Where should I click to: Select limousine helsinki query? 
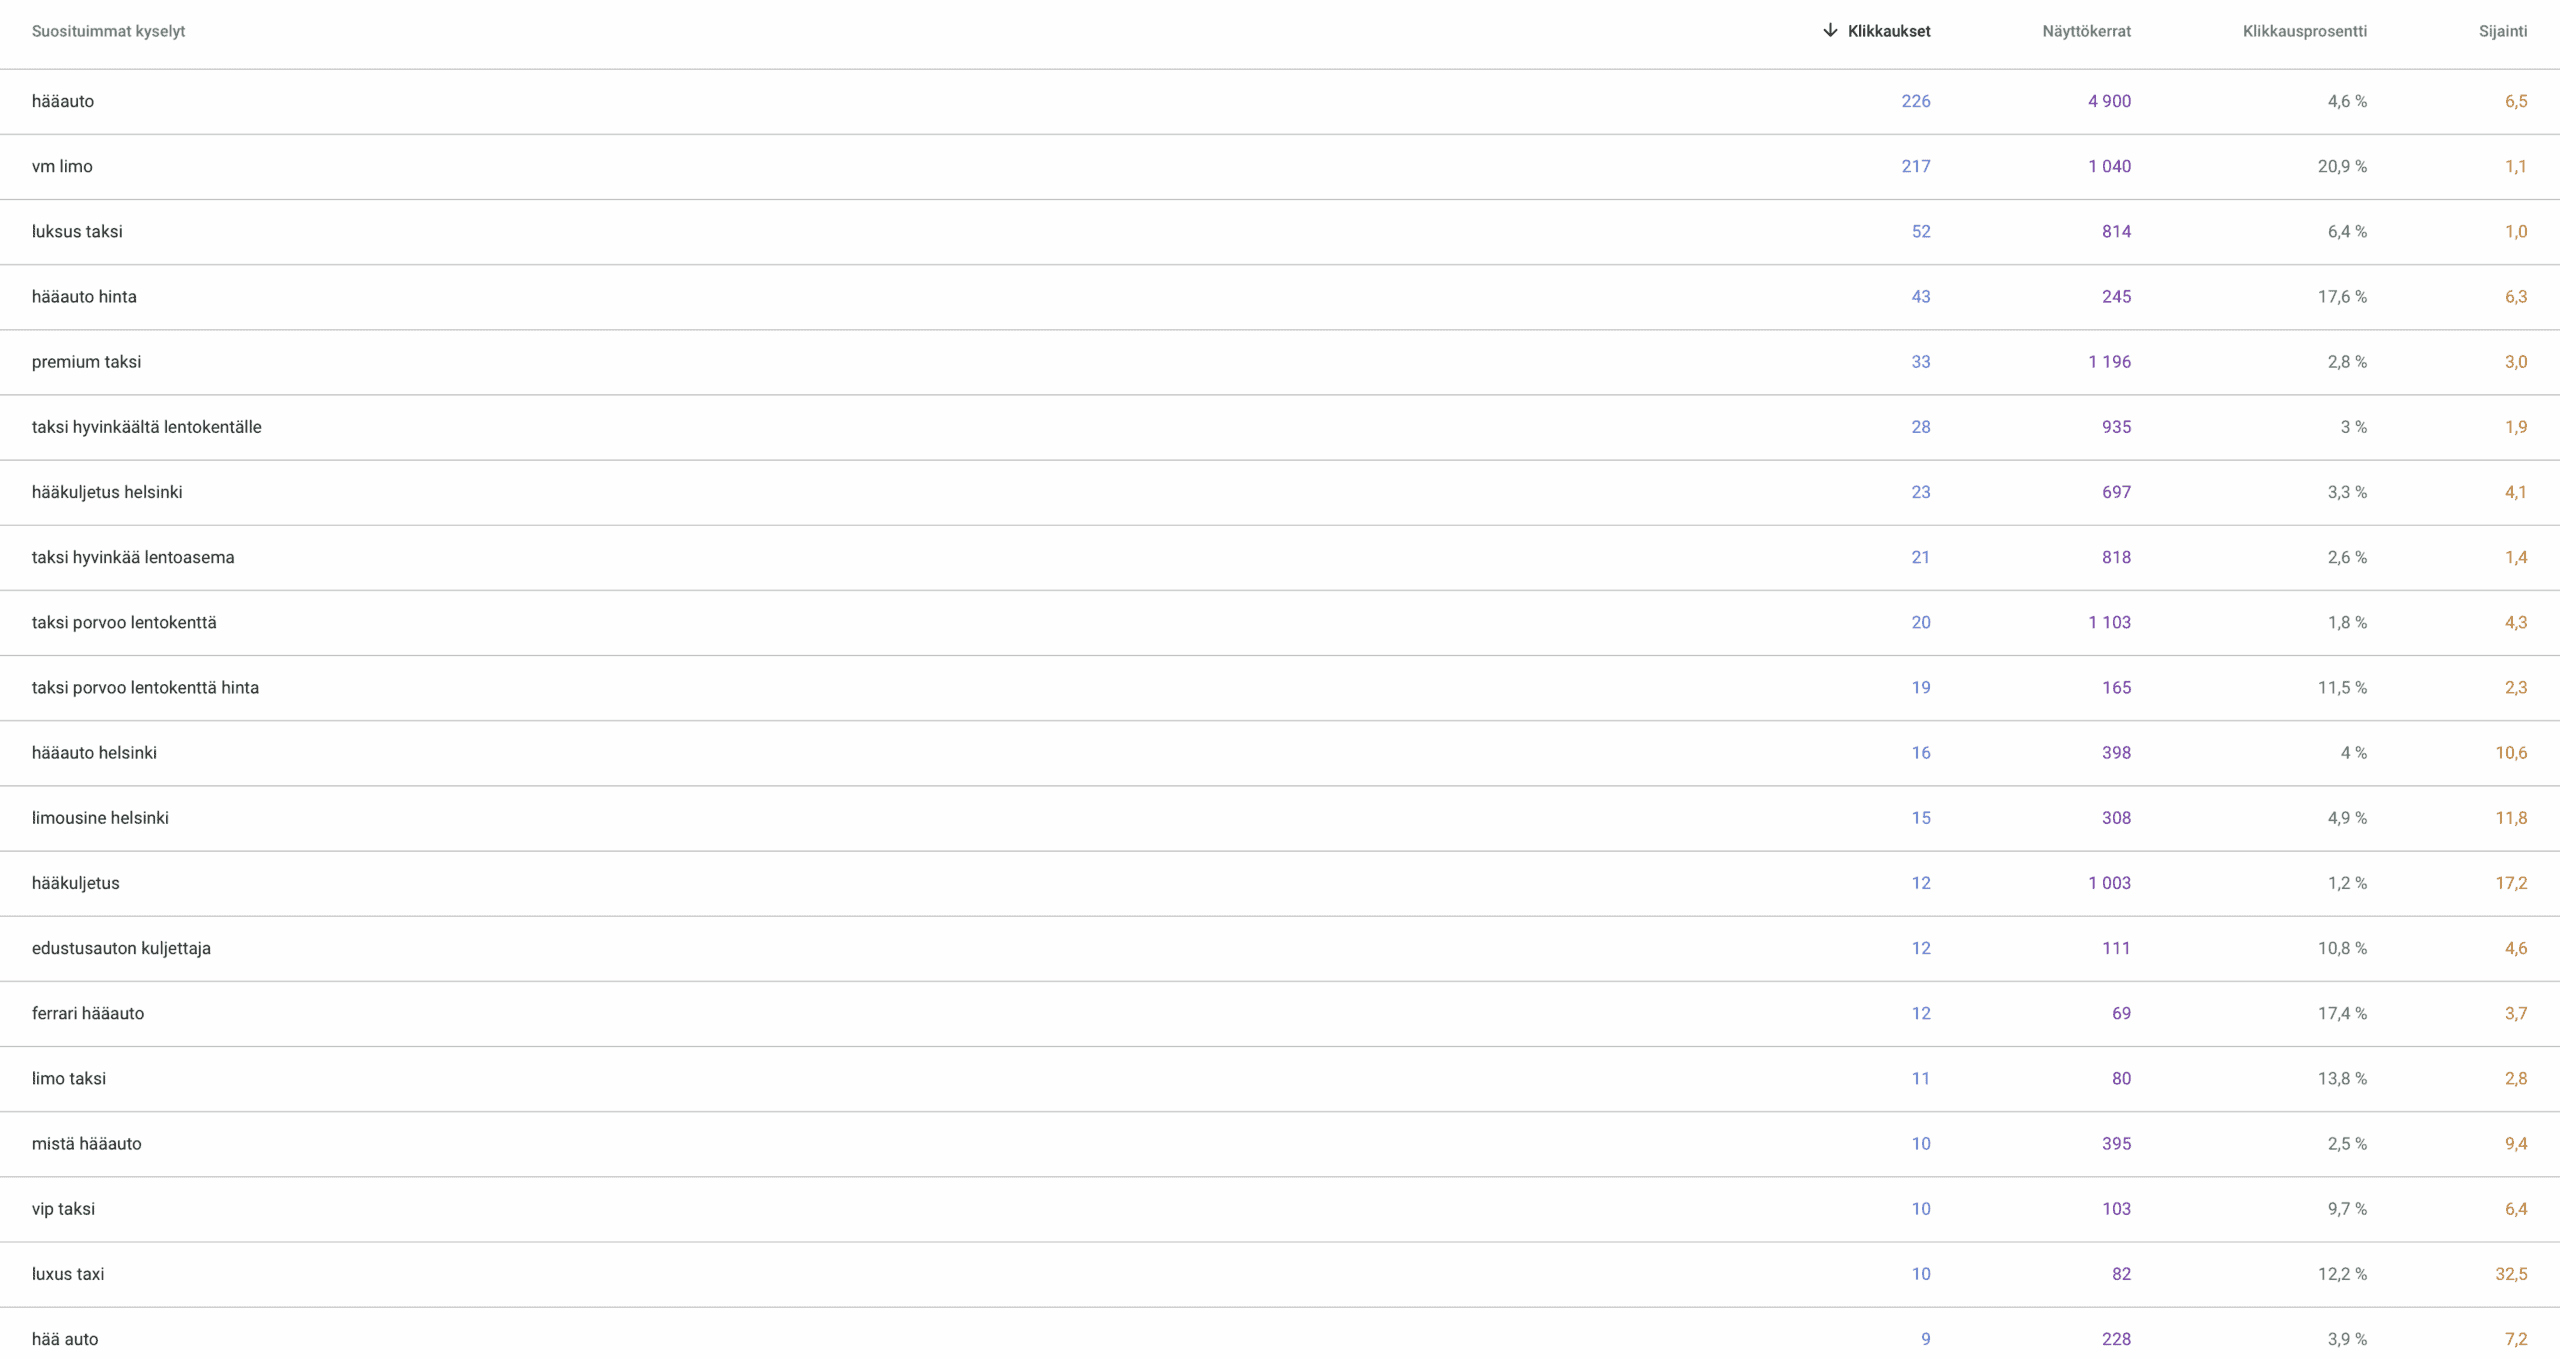pos(100,817)
